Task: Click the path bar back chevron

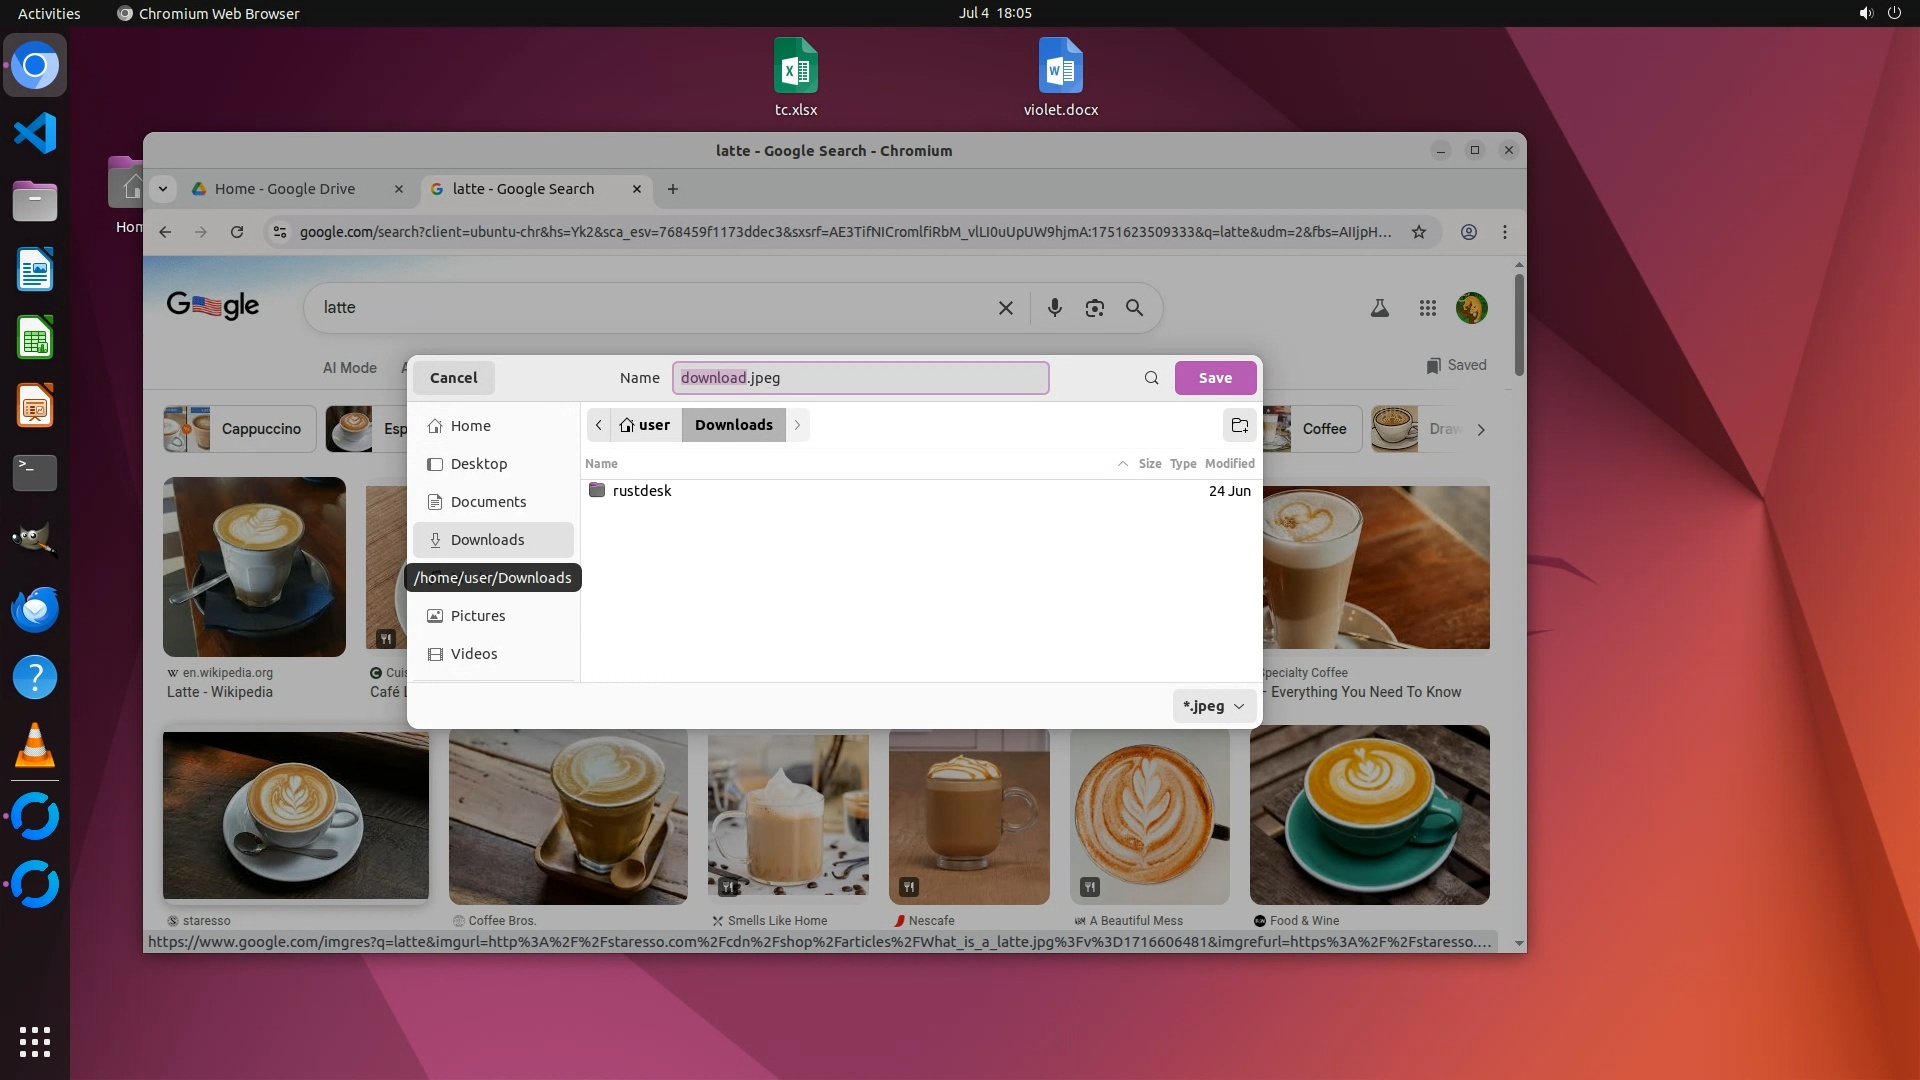Action: pos(598,425)
